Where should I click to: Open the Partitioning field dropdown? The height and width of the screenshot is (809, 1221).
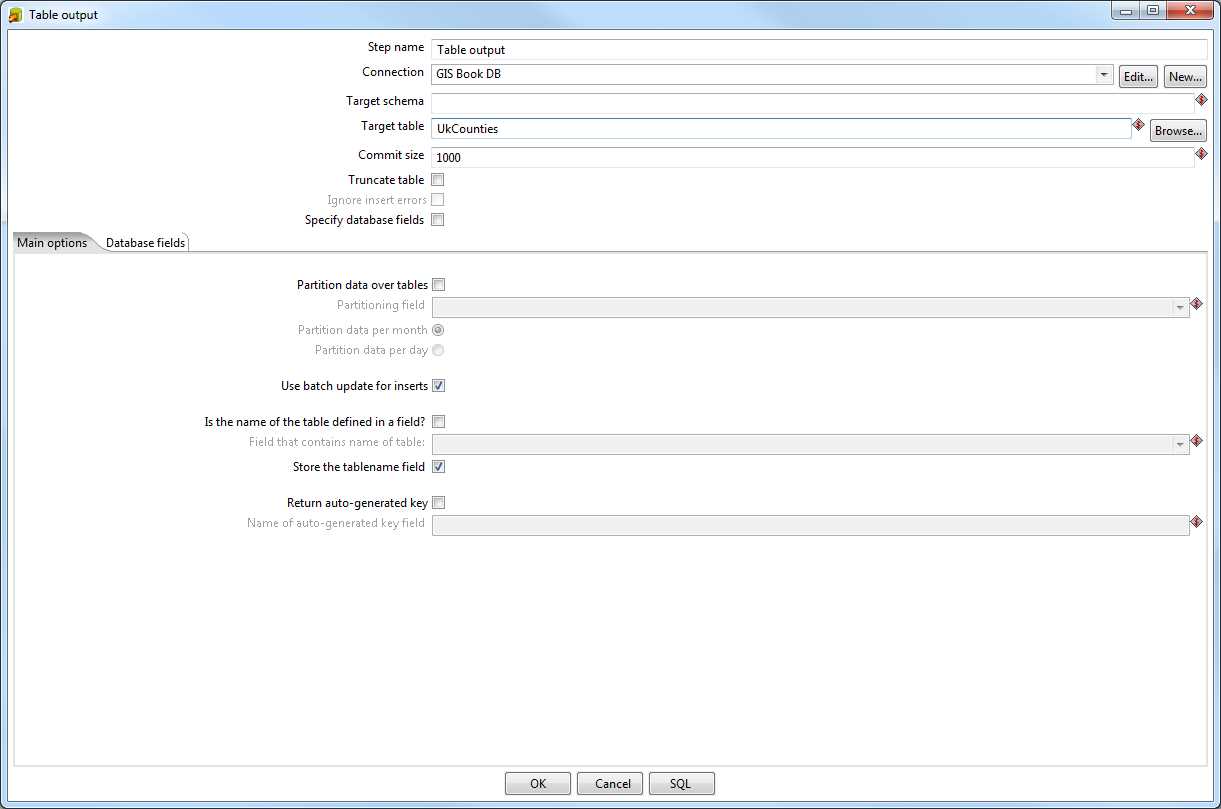(x=1180, y=305)
